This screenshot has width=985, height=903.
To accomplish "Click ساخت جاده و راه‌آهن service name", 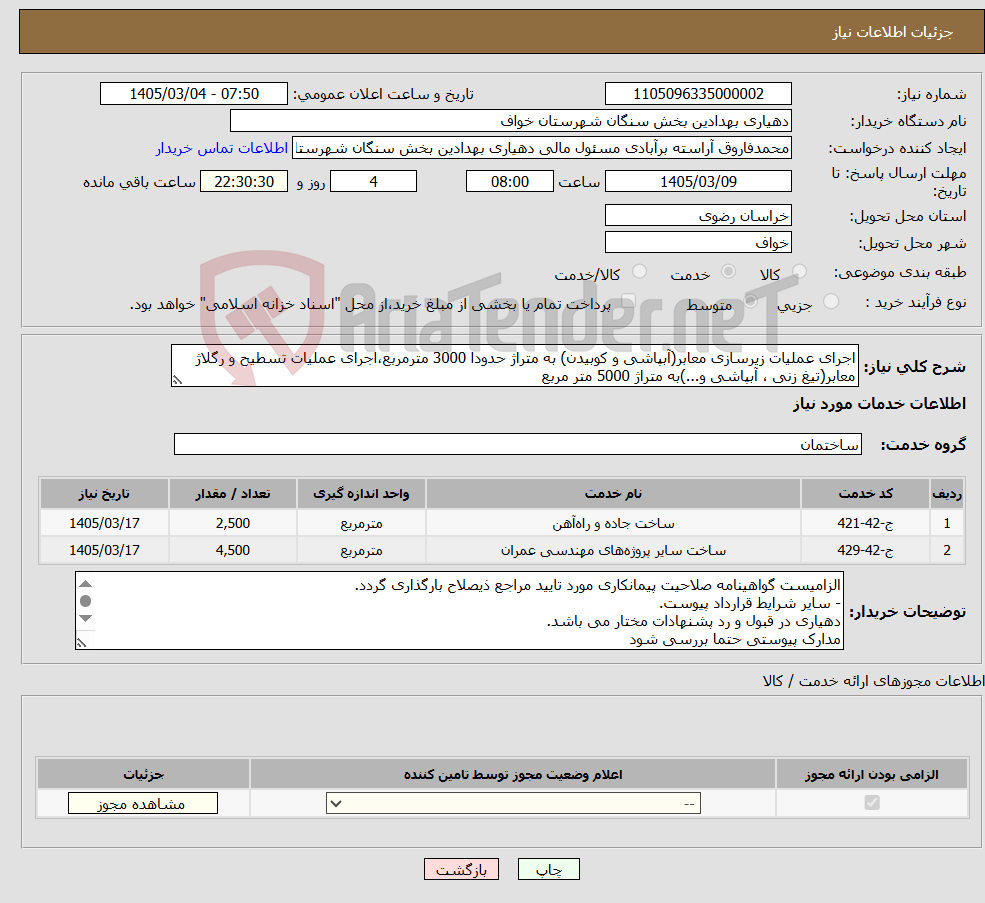I will (613, 523).
